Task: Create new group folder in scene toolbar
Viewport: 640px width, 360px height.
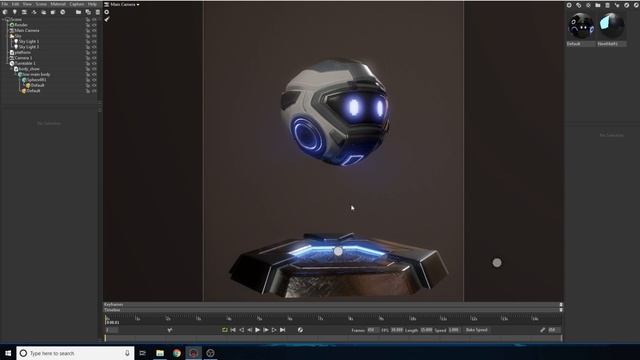Action: (x=78, y=12)
